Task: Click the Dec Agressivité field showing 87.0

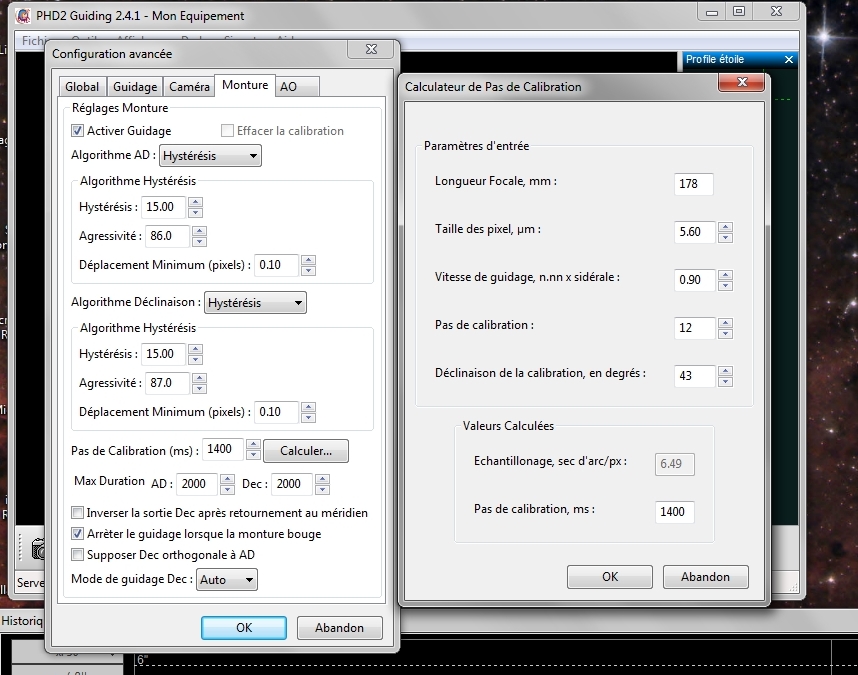Action: [167, 383]
